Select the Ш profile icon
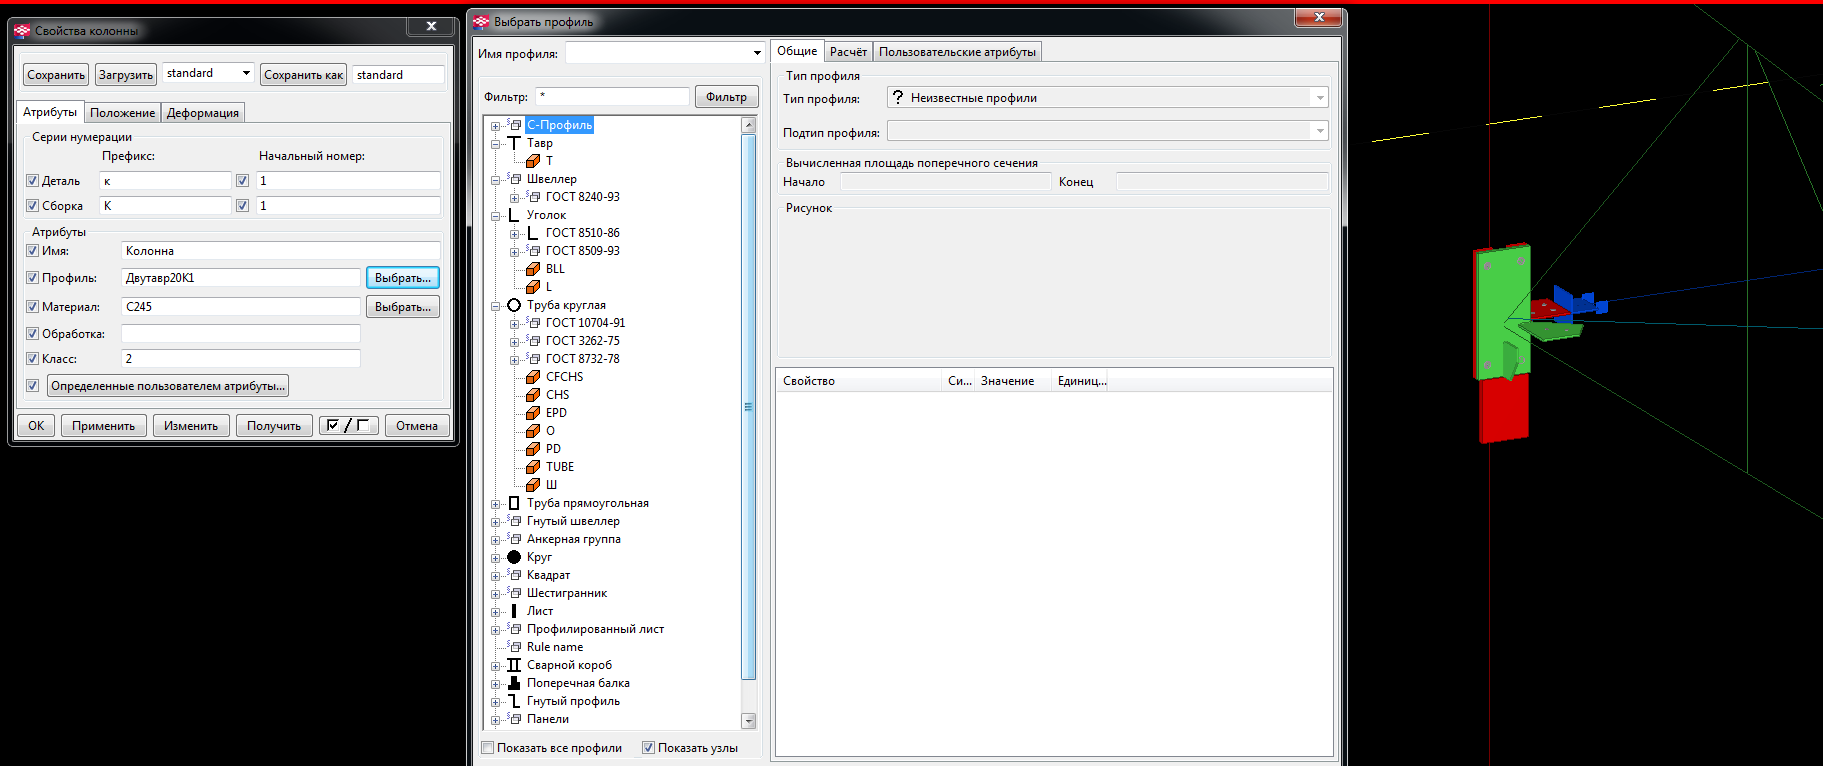1823x766 pixels. 533,485
